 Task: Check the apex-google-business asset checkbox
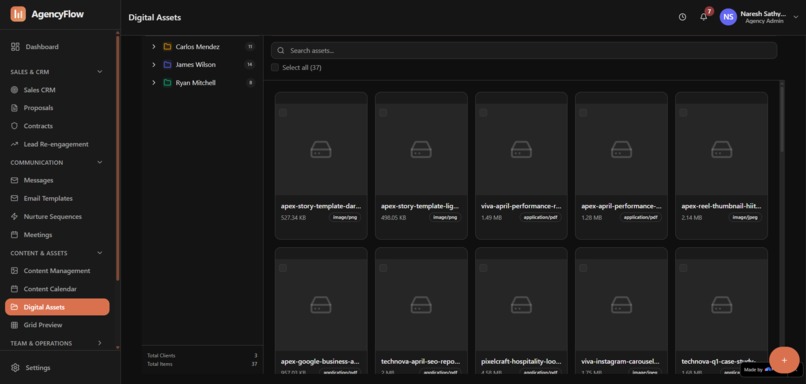pyautogui.click(x=283, y=268)
